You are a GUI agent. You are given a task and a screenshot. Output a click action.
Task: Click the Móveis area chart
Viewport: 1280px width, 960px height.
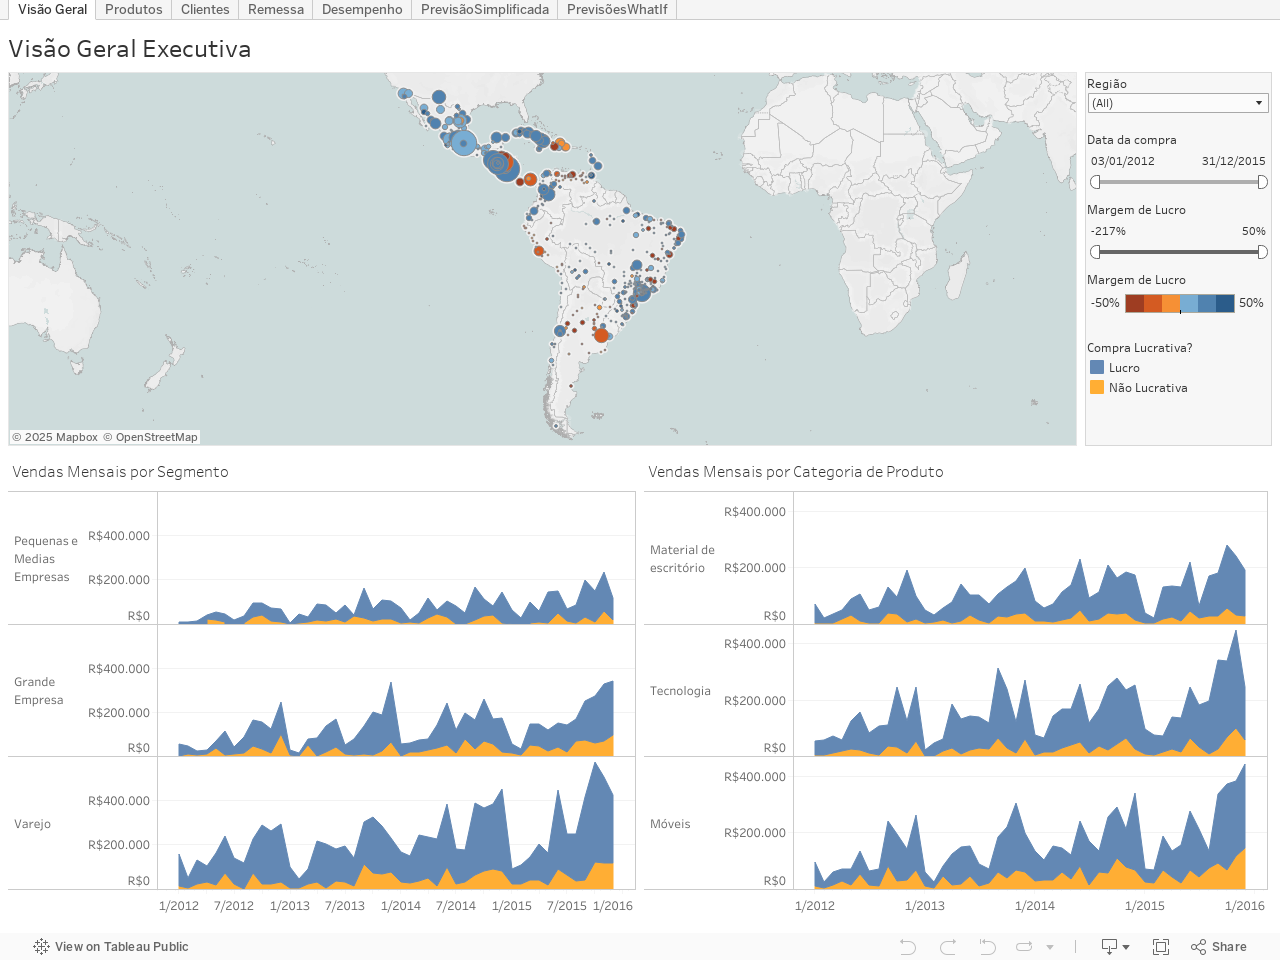tap(1029, 823)
